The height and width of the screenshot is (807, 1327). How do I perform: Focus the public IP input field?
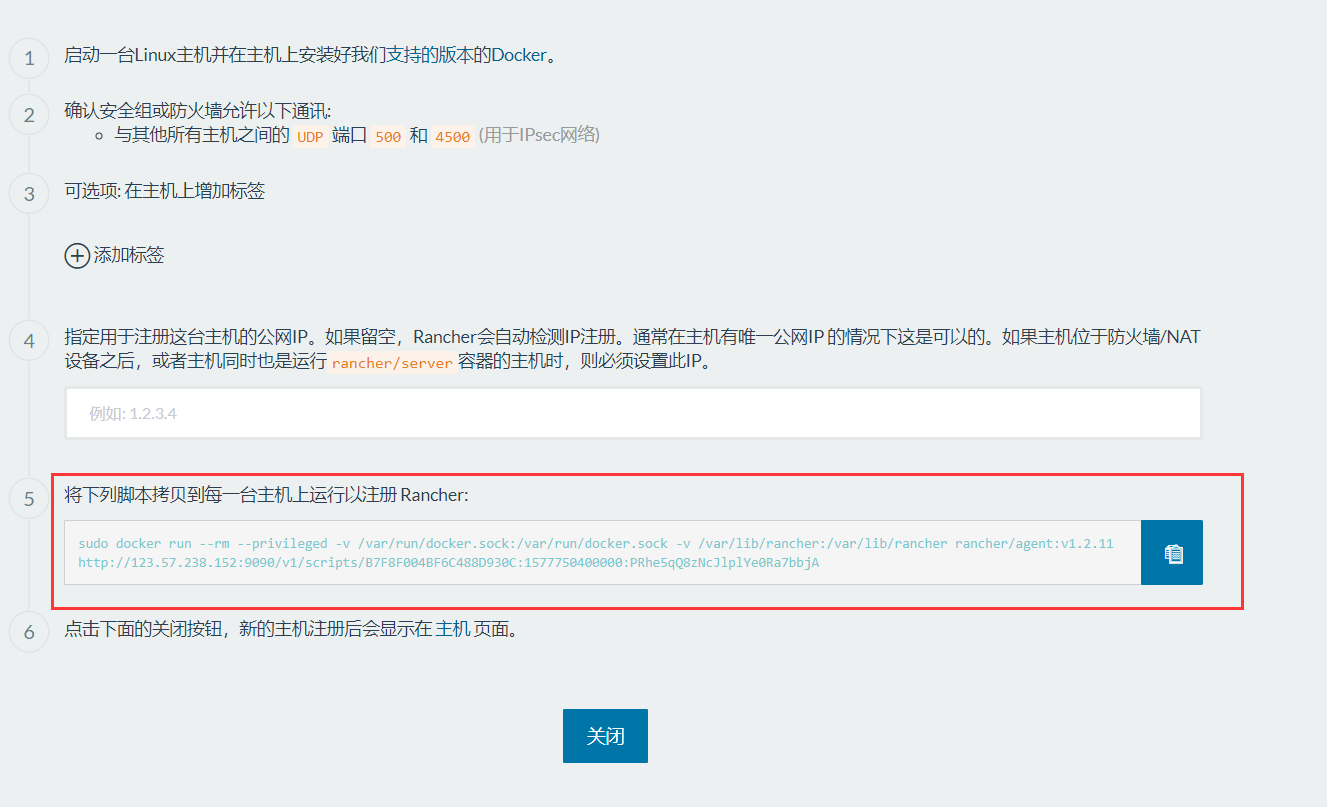(x=633, y=413)
